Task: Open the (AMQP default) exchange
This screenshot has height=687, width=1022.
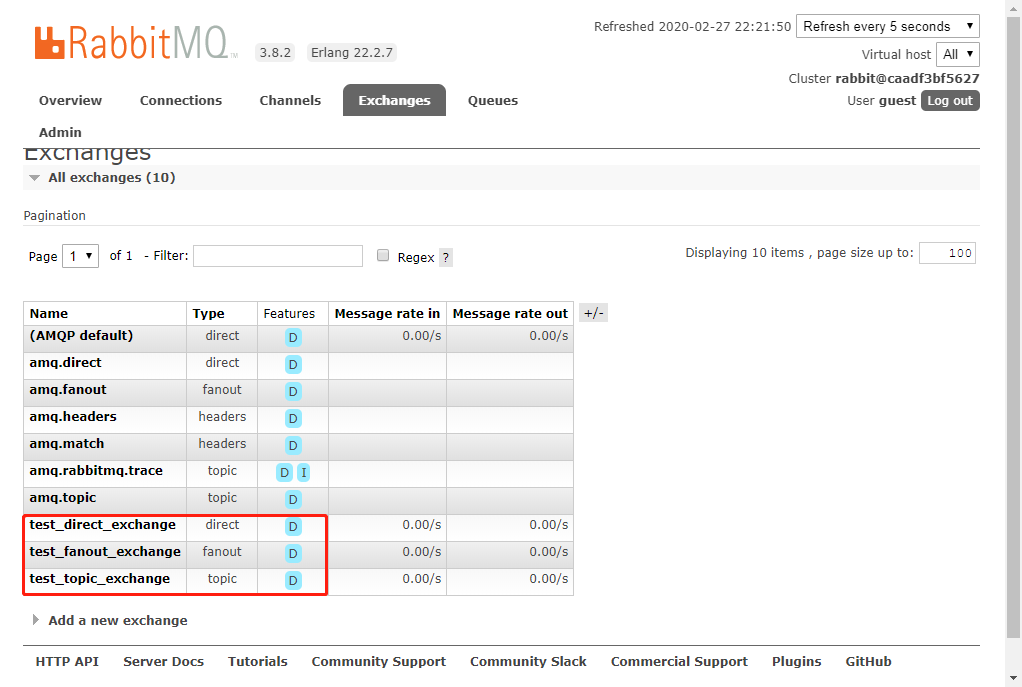Action: [x=81, y=336]
